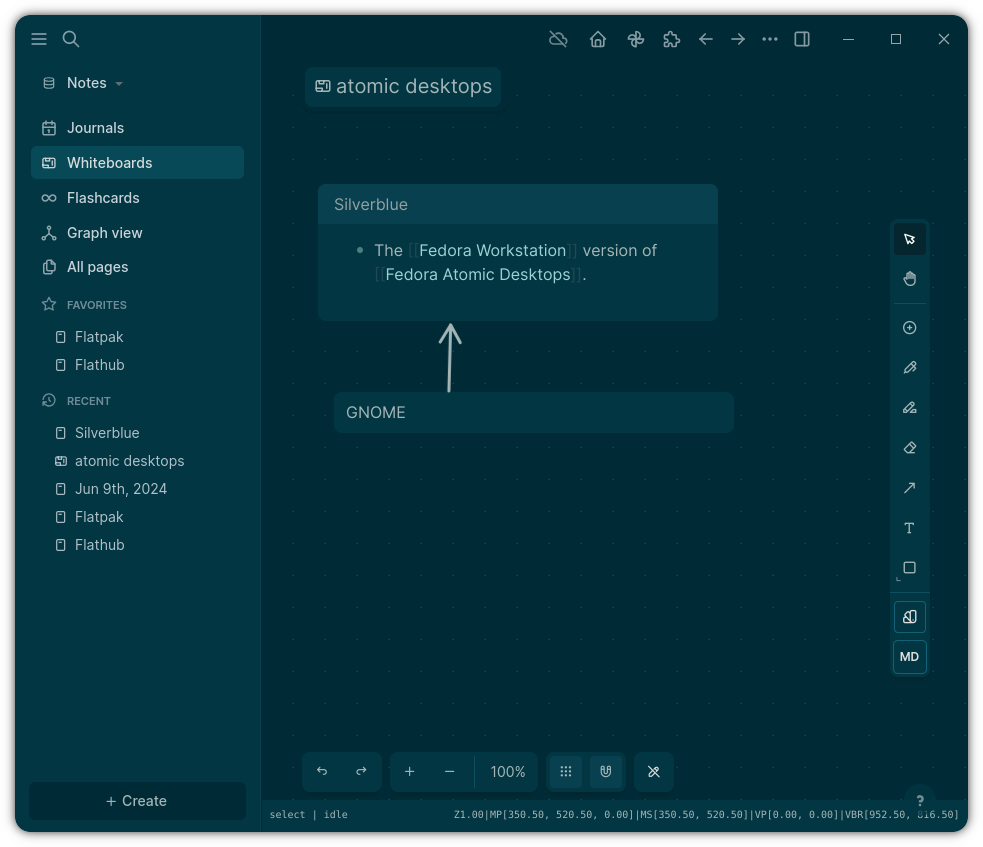Click the add block or page tool
This screenshot has height=847, width=983.
[x=909, y=328]
